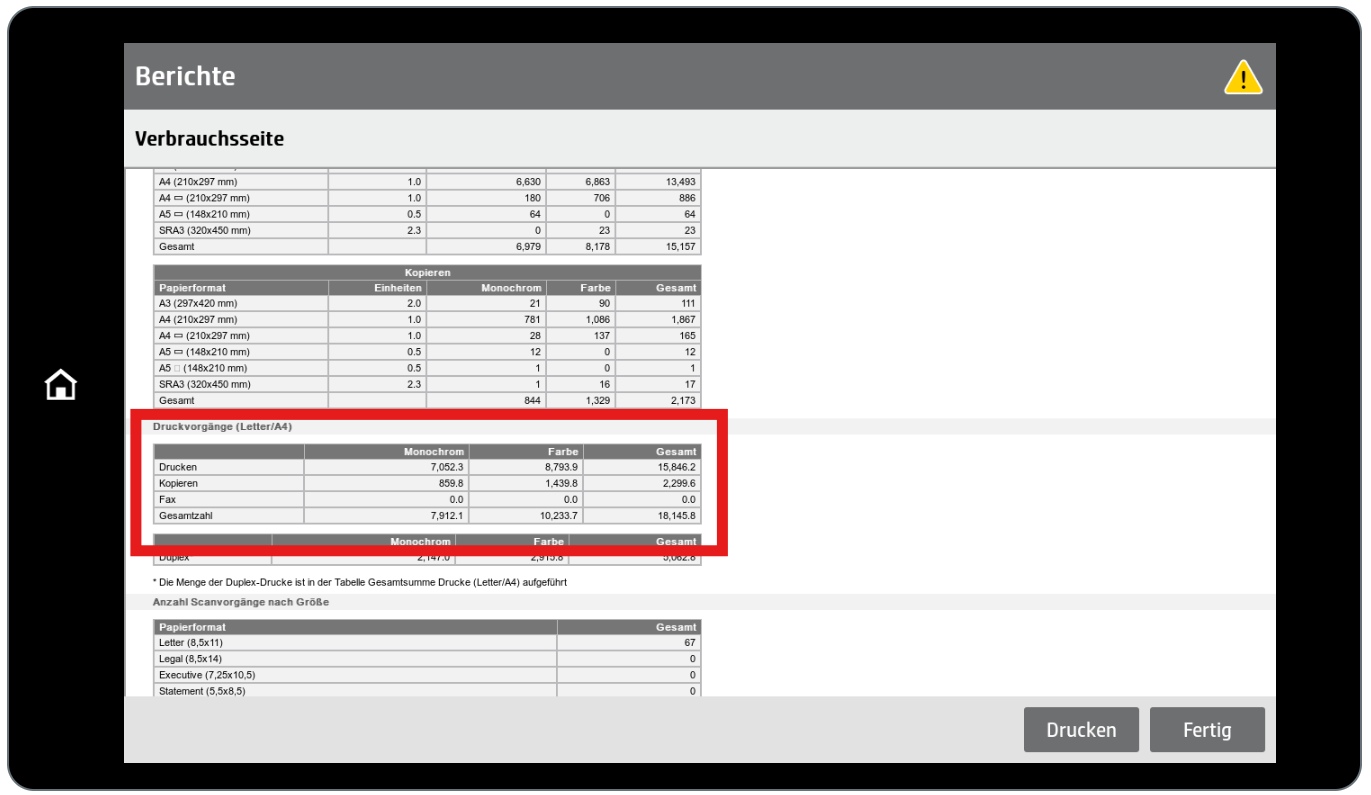Click the Berichte title in the header
Image resolution: width=1371 pixels, height=795 pixels.
pos(185,76)
